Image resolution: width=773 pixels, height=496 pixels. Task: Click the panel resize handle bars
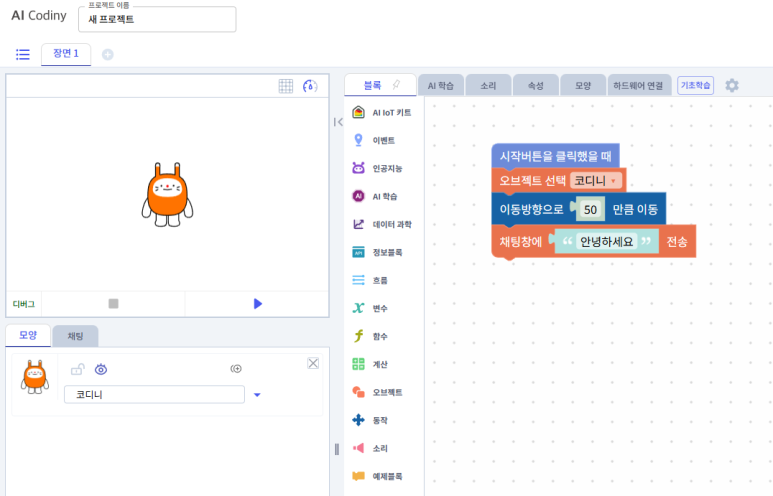coord(337,449)
